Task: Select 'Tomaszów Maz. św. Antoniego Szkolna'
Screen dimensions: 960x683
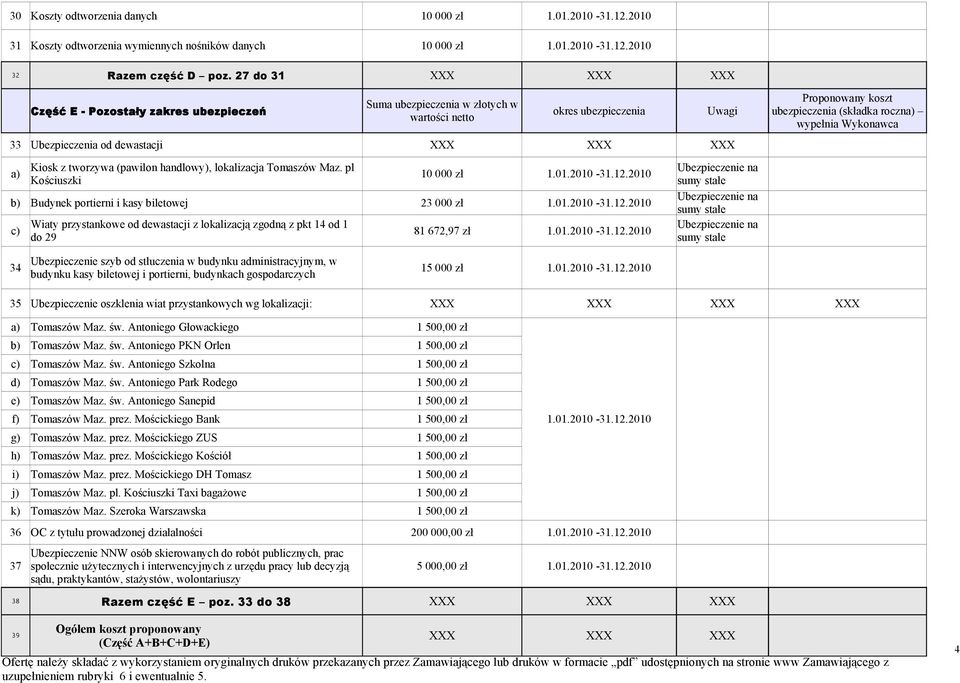Action: coord(123,364)
